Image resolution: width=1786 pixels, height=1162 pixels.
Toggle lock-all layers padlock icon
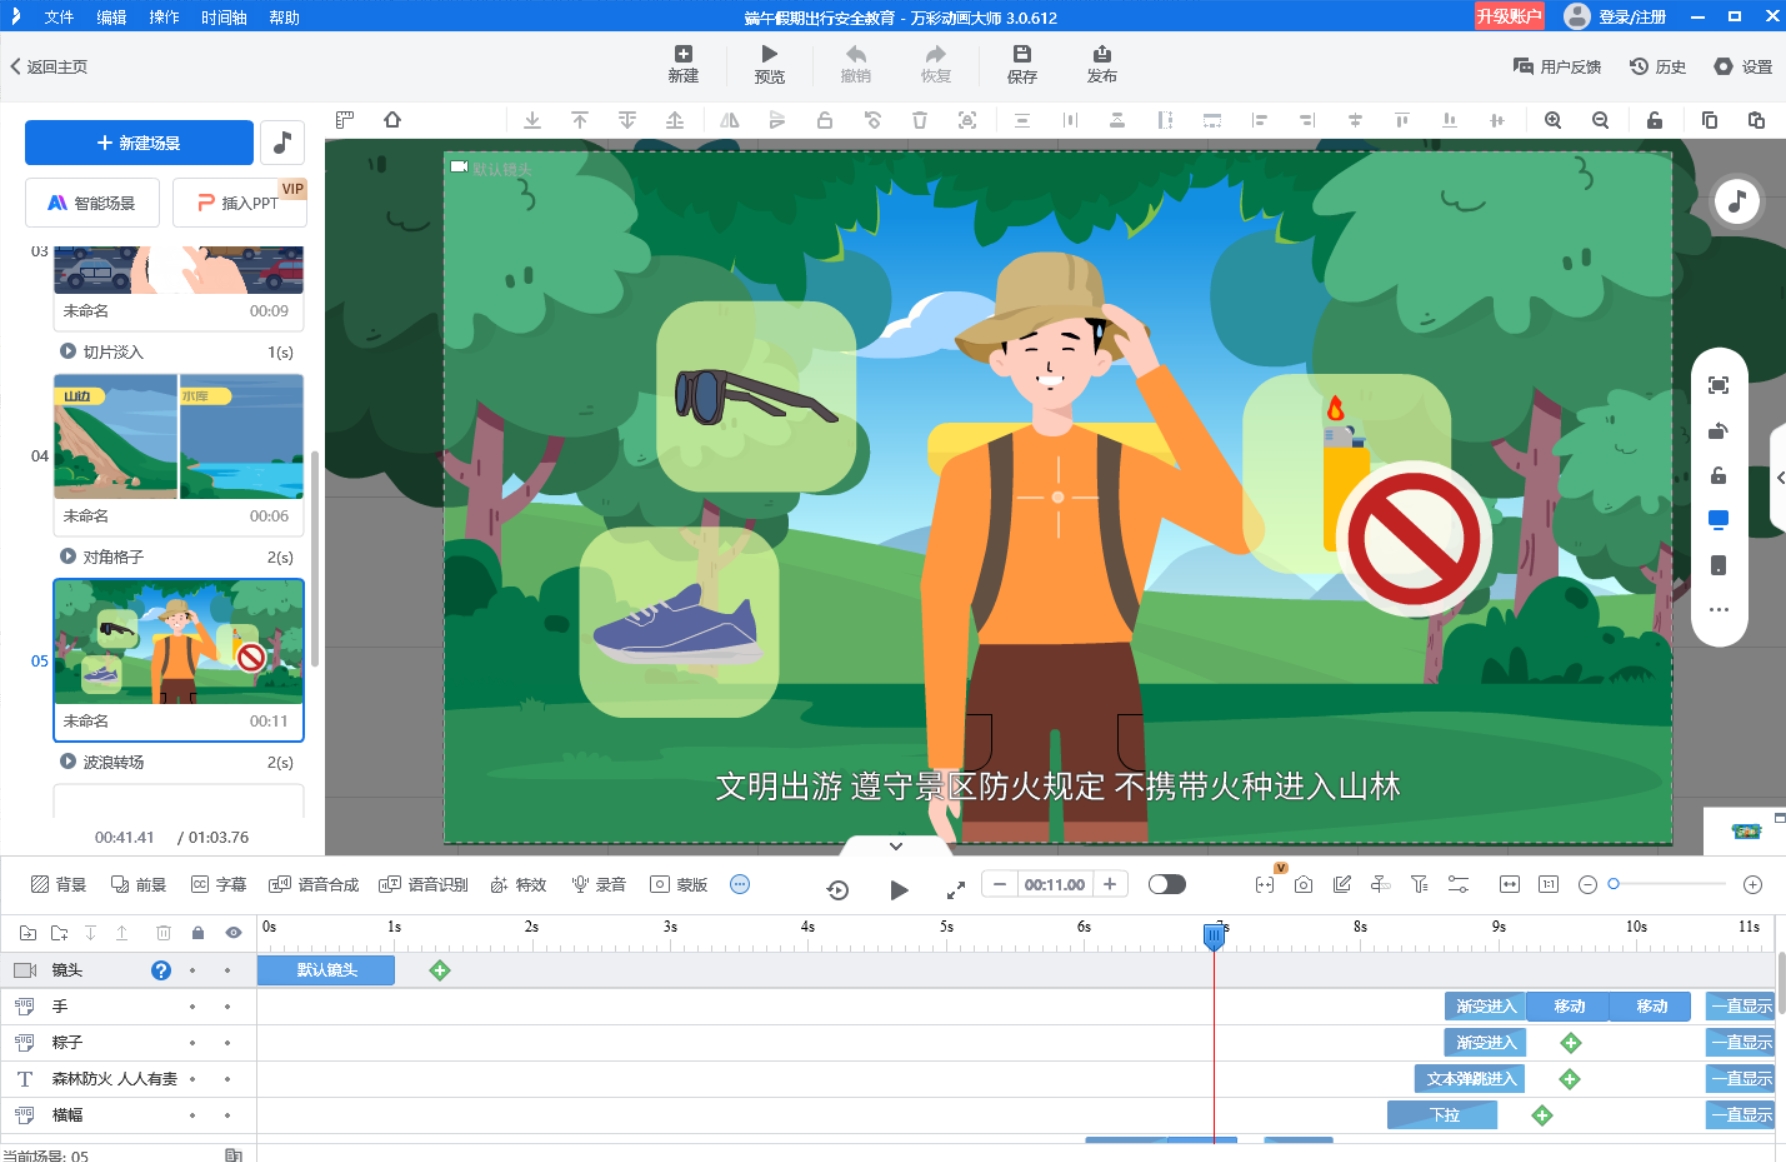coord(198,933)
